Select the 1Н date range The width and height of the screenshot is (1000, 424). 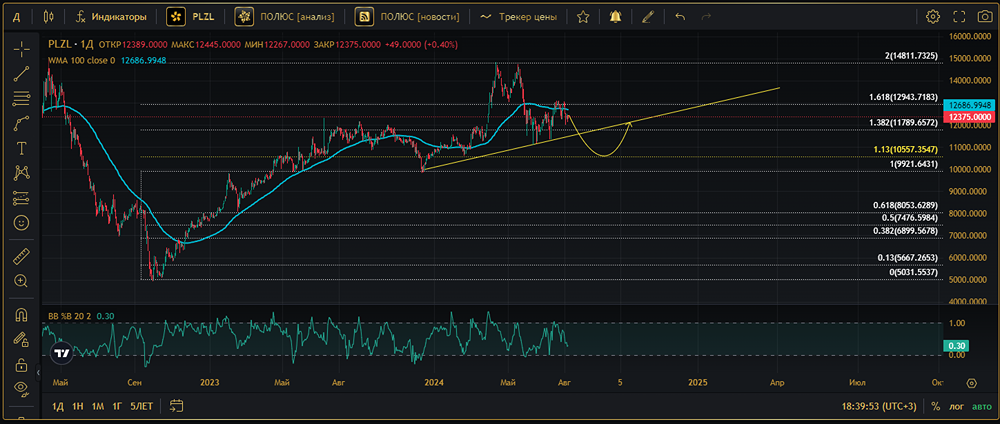[x=78, y=406]
